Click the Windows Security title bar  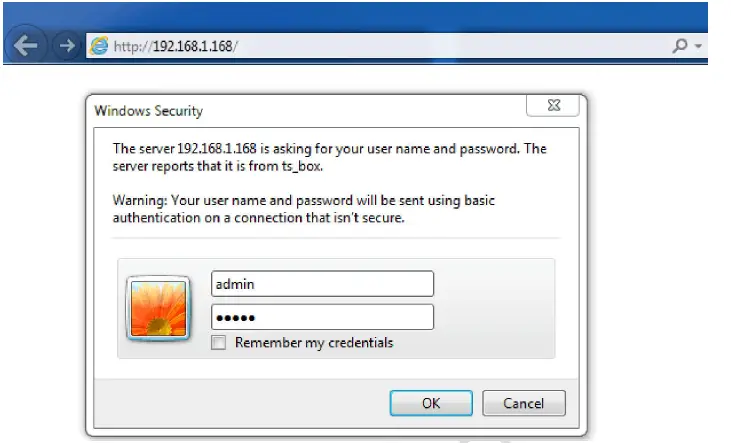(x=300, y=110)
